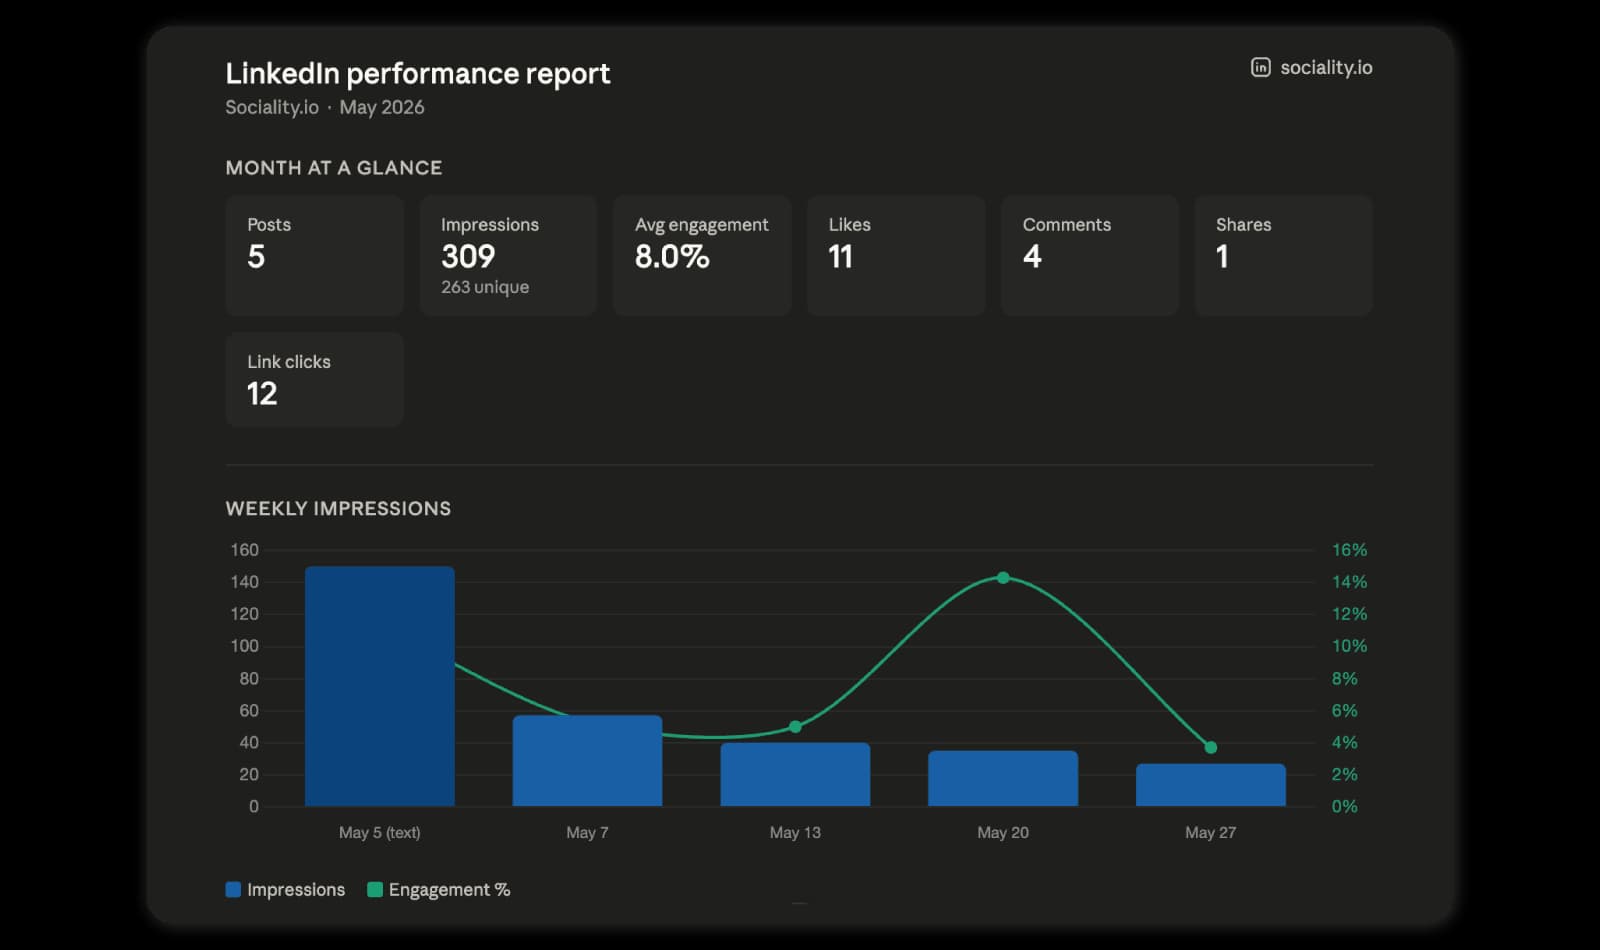Click the May 27 engagement data point
The image size is (1600, 950).
coord(1211,747)
